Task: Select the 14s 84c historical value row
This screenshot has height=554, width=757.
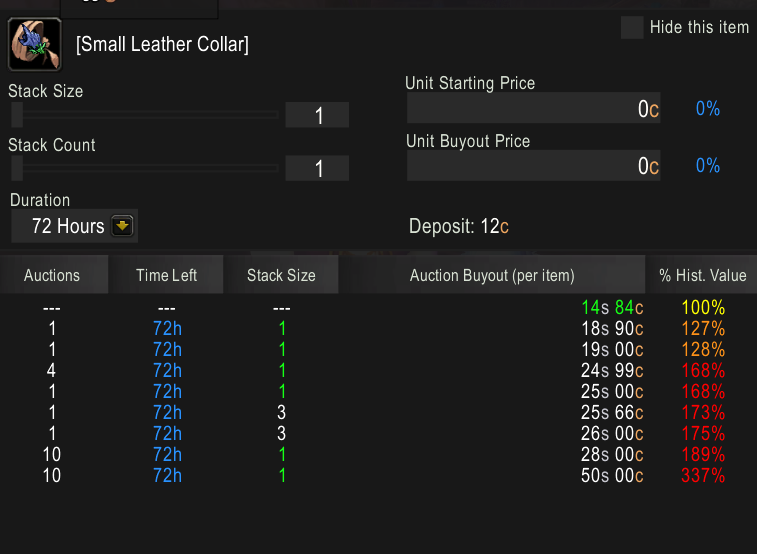Action: (x=378, y=307)
